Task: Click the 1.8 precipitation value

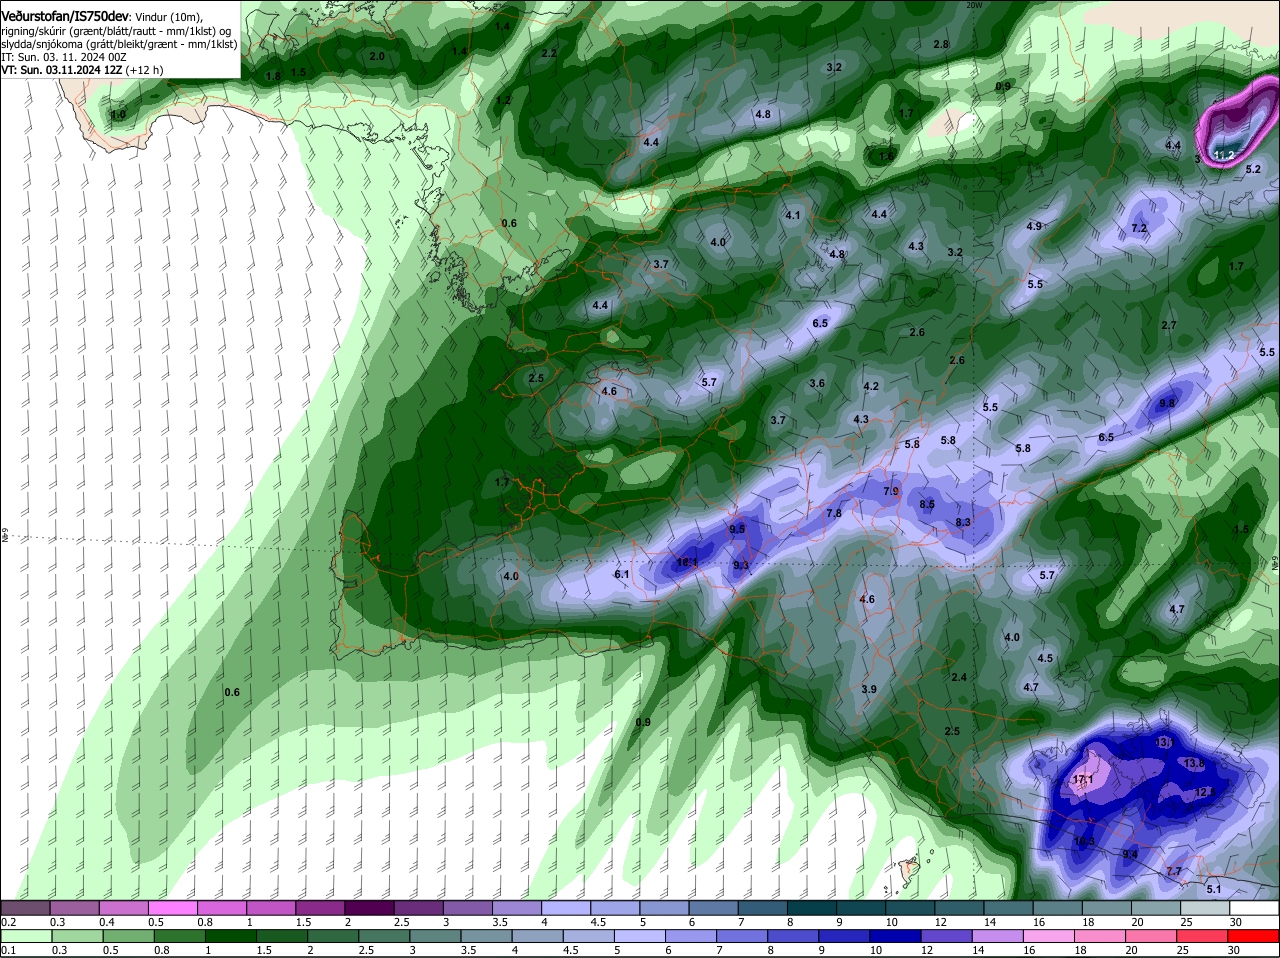Action: coord(273,76)
